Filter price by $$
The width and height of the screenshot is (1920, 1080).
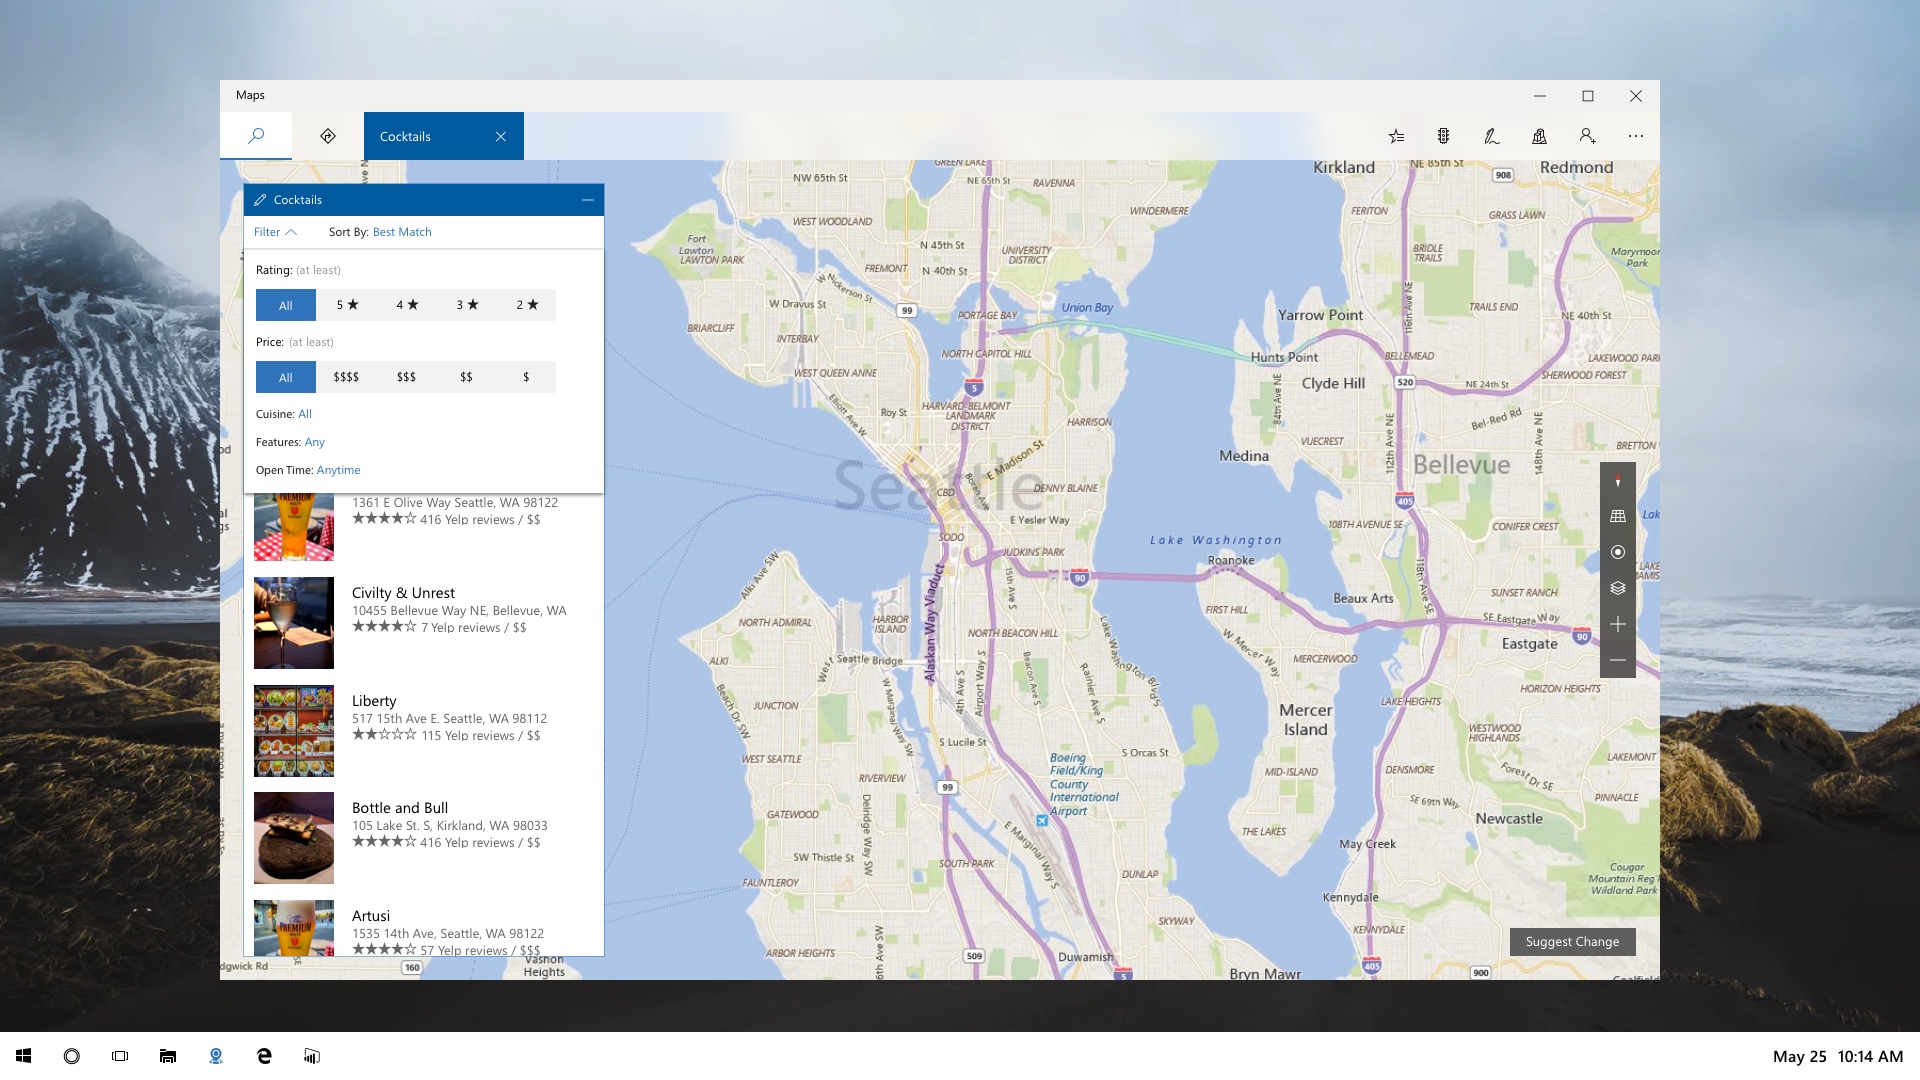coord(466,377)
